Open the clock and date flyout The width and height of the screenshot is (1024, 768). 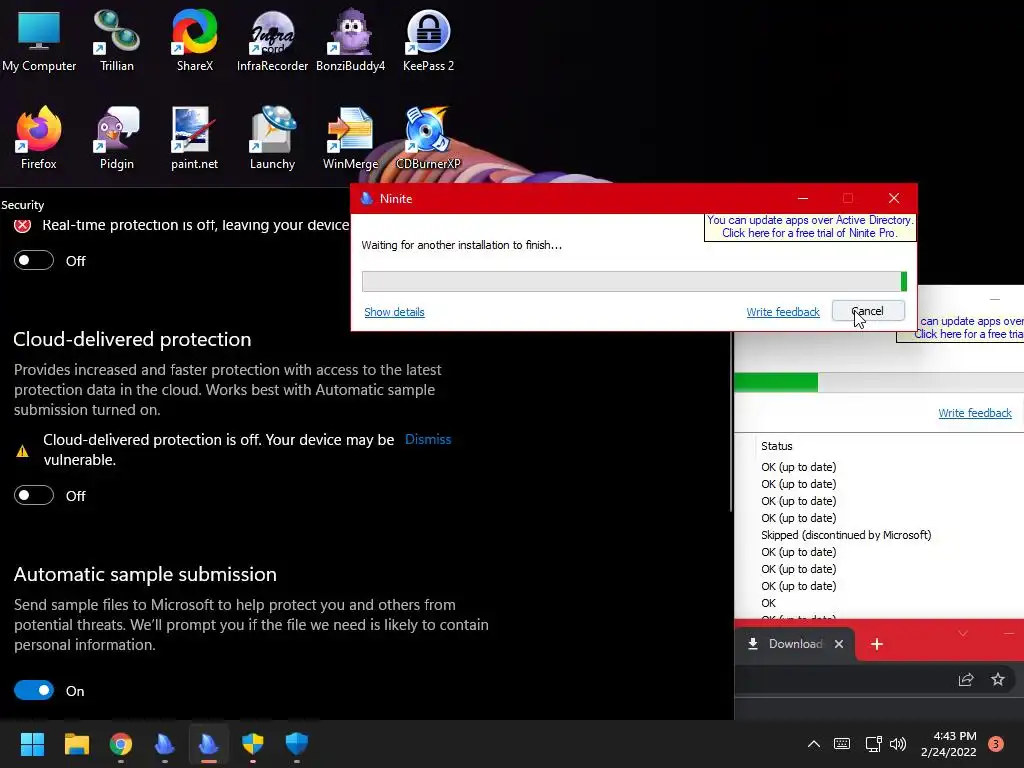949,744
